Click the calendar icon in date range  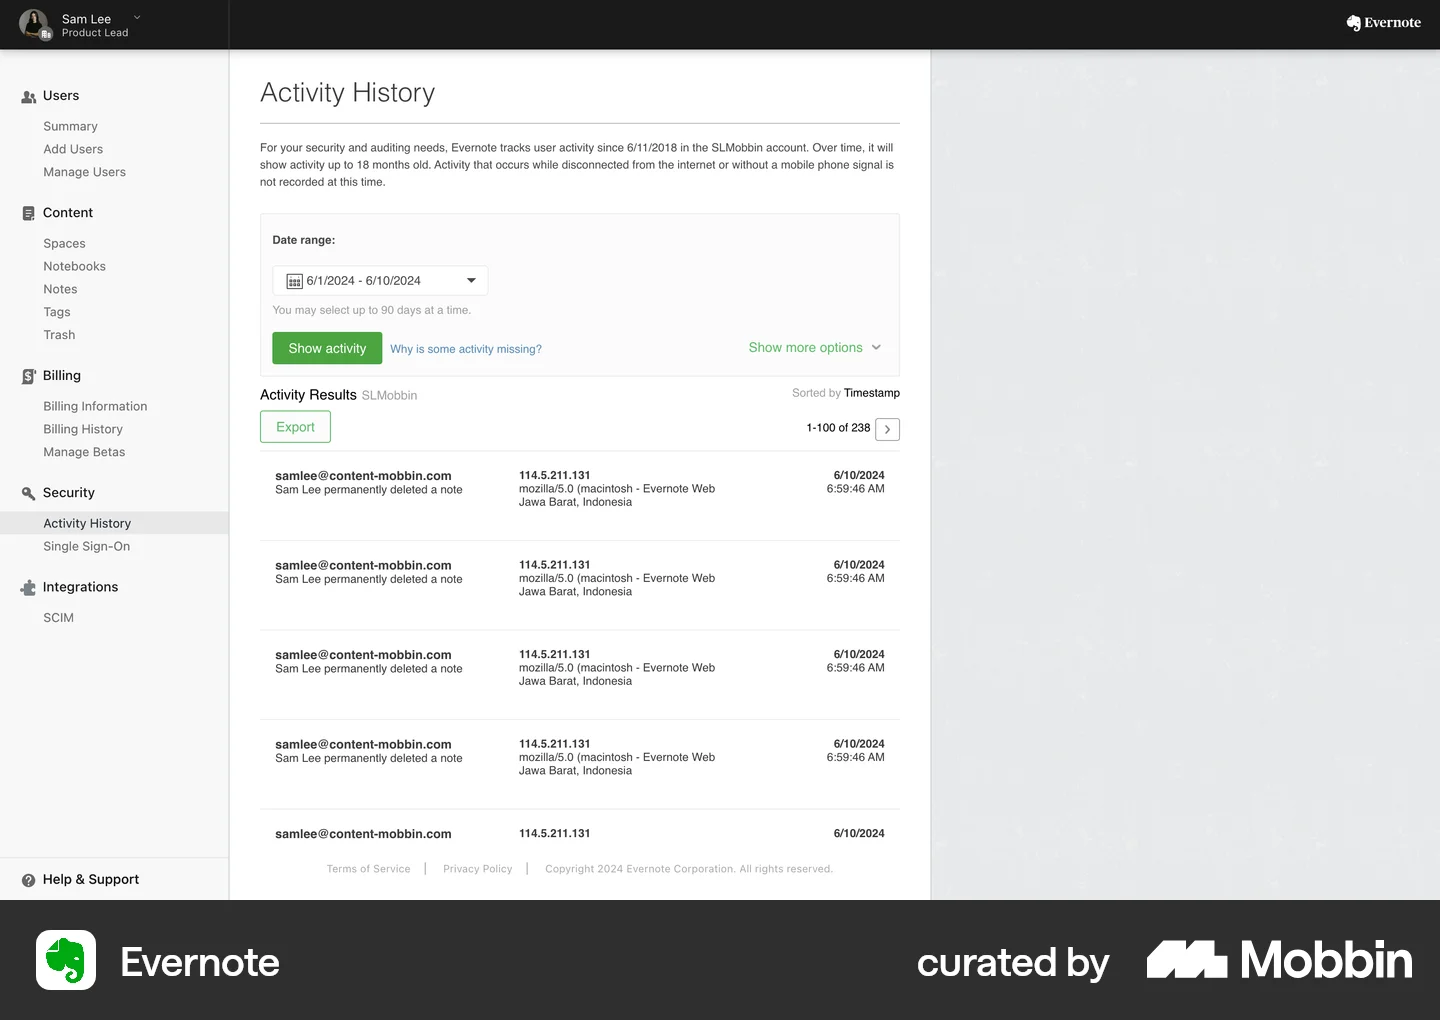(295, 281)
